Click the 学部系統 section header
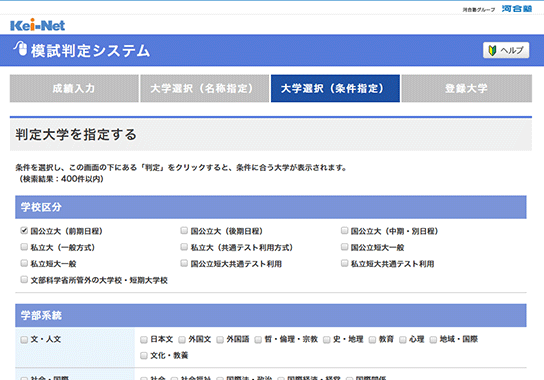Screen dimensions: 544x380 coord(271,315)
